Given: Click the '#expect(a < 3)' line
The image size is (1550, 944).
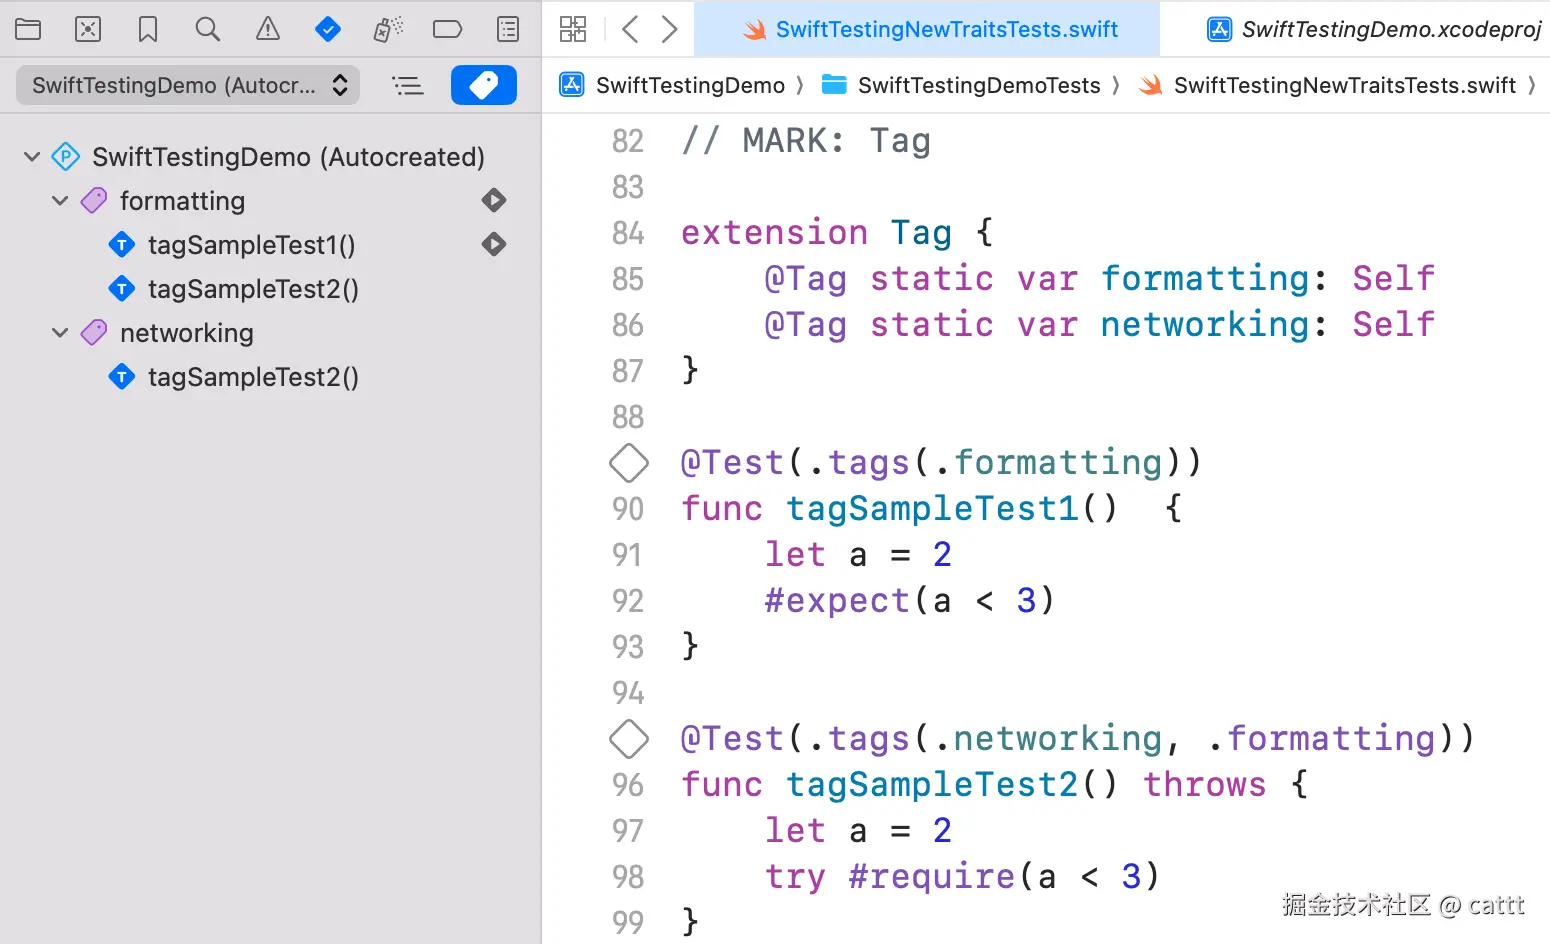Looking at the screenshot, I should coord(910,601).
